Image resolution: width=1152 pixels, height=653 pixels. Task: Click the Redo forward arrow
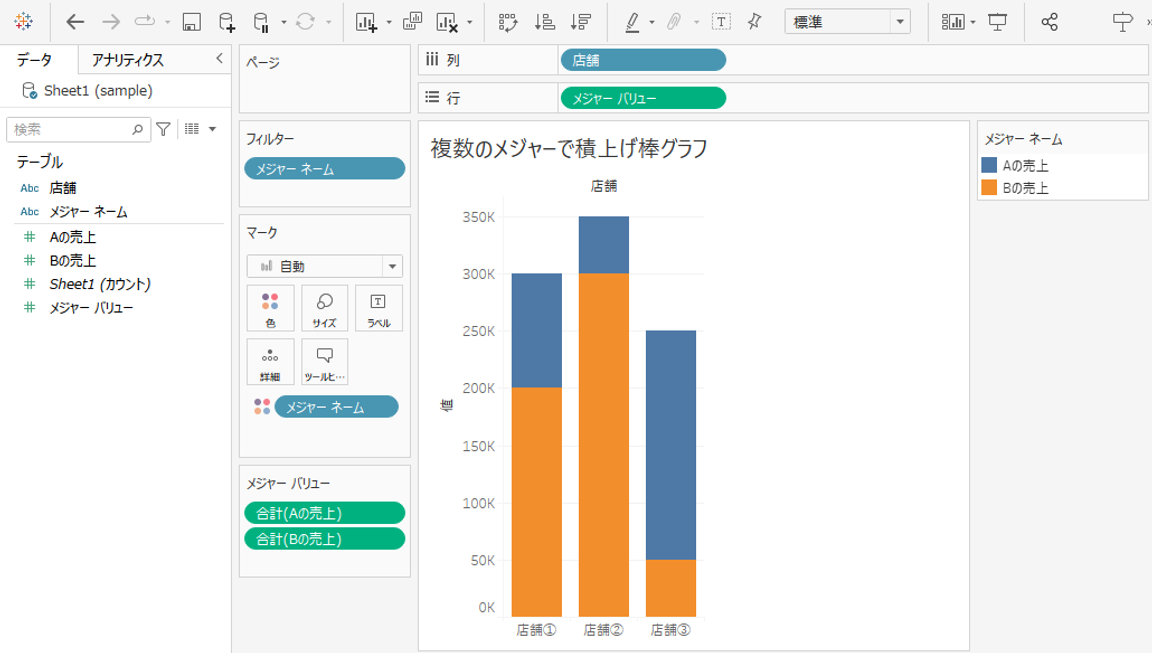[x=111, y=22]
